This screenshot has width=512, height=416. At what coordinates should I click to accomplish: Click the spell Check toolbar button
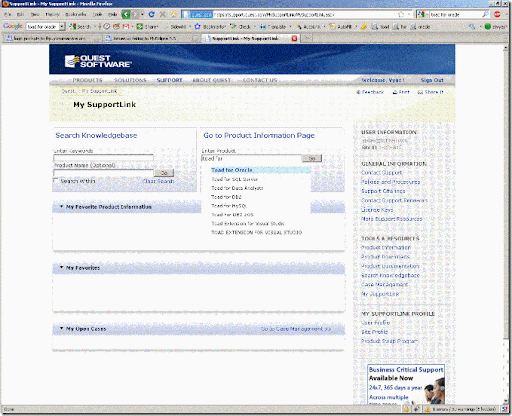[x=240, y=26]
